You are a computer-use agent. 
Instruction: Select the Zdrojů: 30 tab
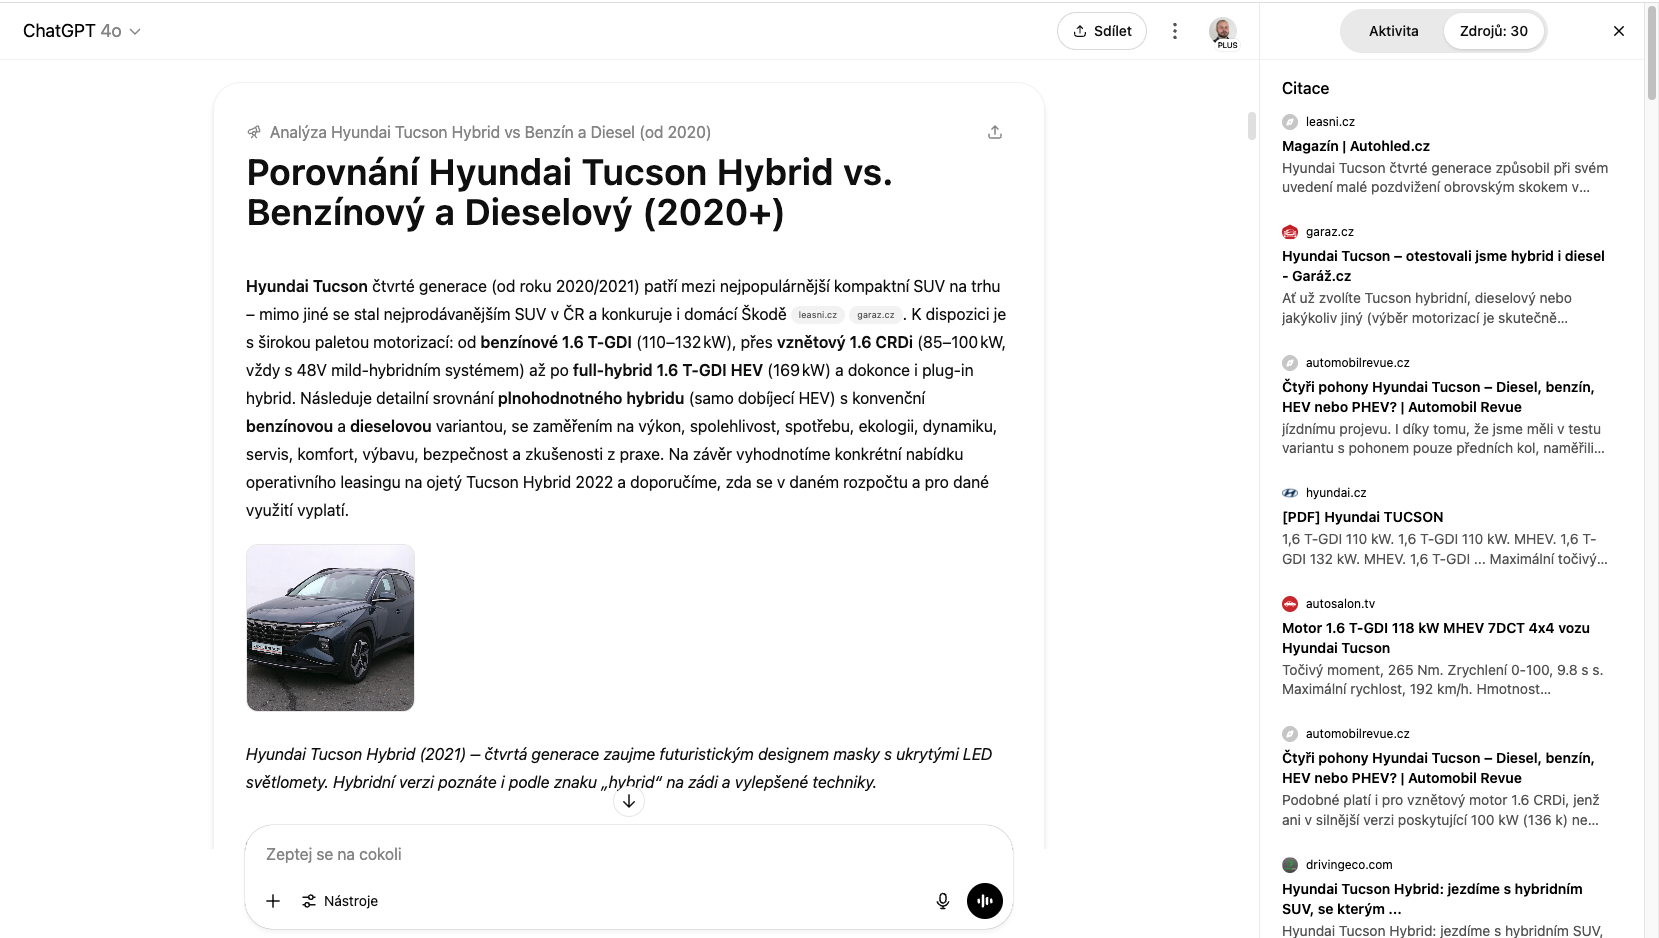pos(1494,31)
